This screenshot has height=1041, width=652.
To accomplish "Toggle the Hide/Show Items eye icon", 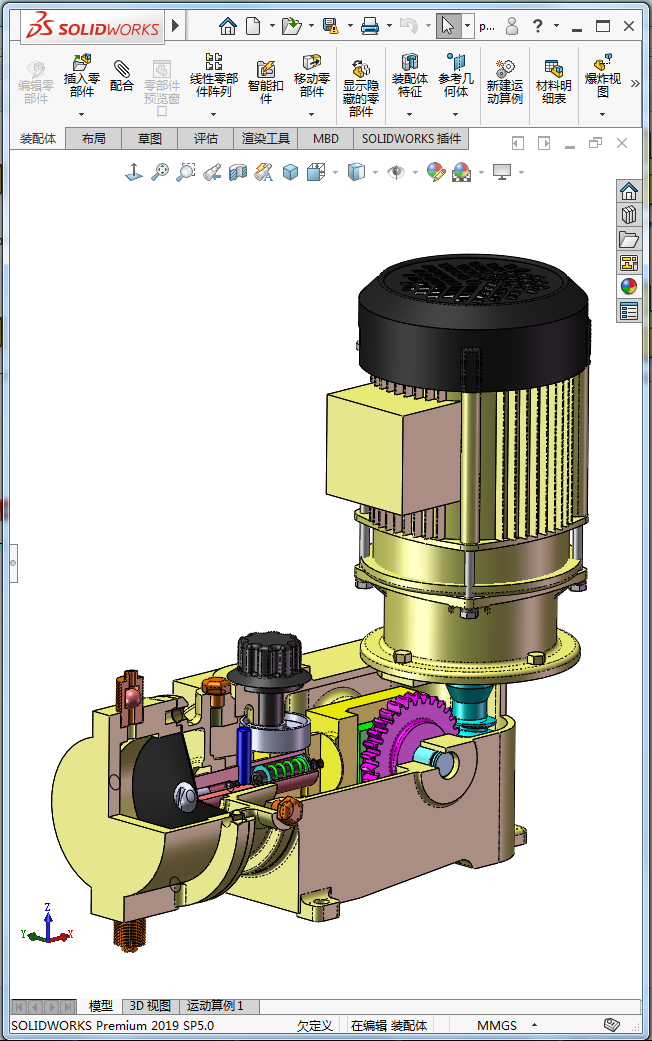I will (396, 173).
